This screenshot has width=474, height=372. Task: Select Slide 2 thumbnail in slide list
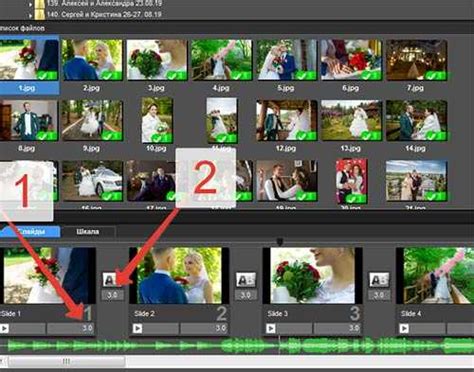(x=179, y=275)
